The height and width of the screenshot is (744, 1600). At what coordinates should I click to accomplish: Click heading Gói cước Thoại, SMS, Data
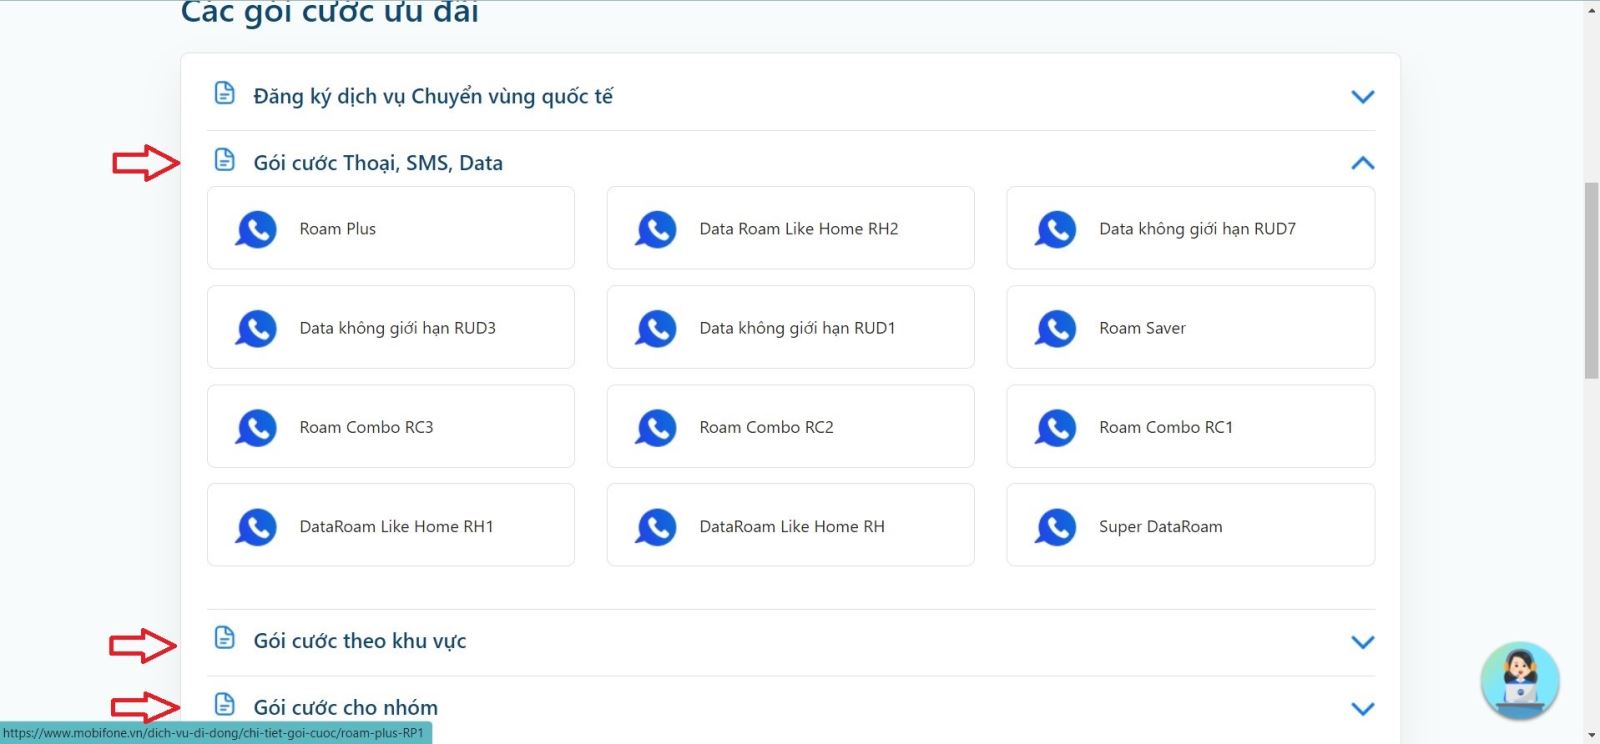pyautogui.click(x=378, y=163)
